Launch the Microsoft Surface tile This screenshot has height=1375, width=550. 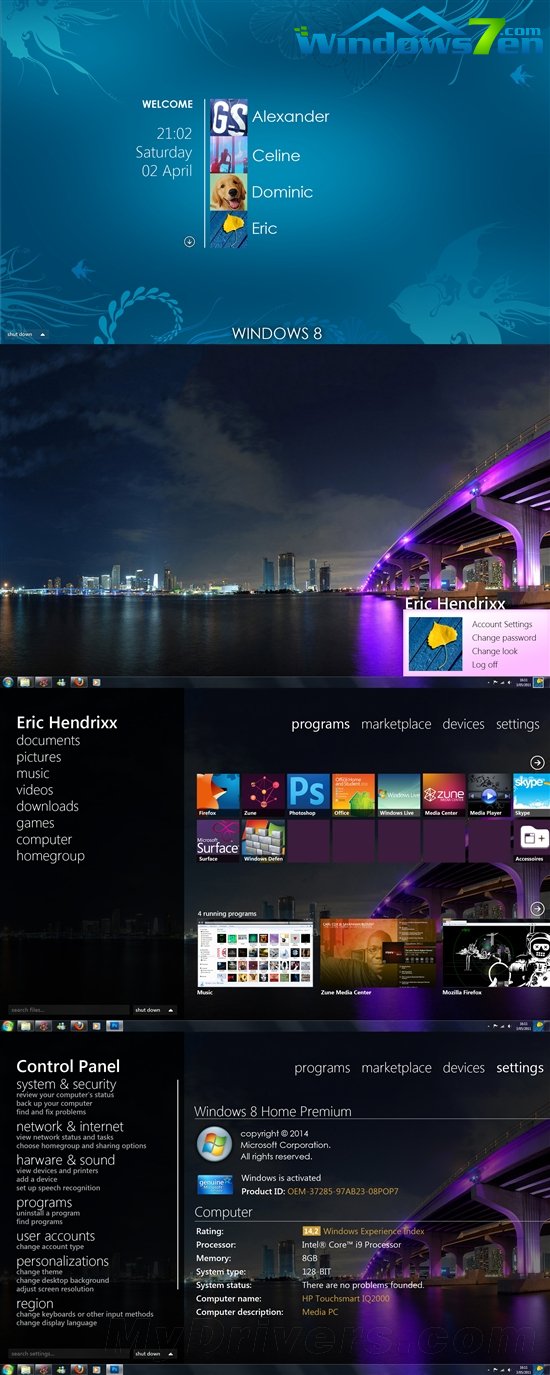point(219,841)
